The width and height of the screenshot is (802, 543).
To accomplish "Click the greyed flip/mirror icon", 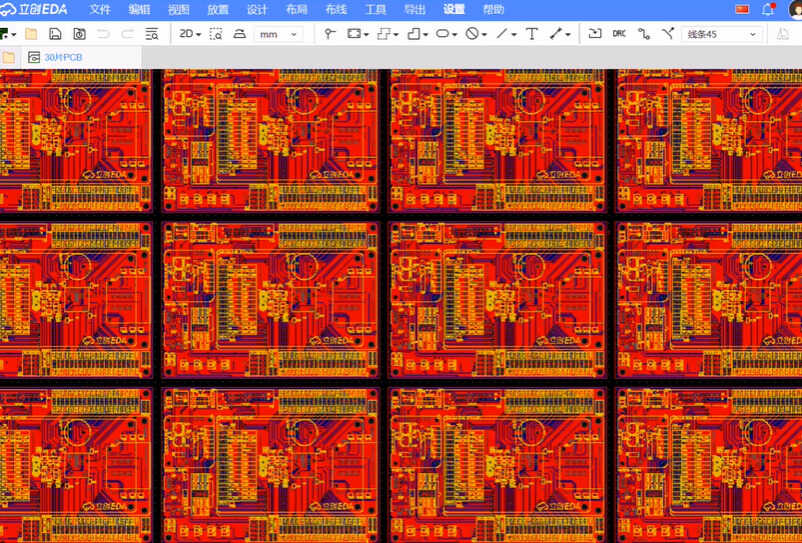I will click(783, 34).
